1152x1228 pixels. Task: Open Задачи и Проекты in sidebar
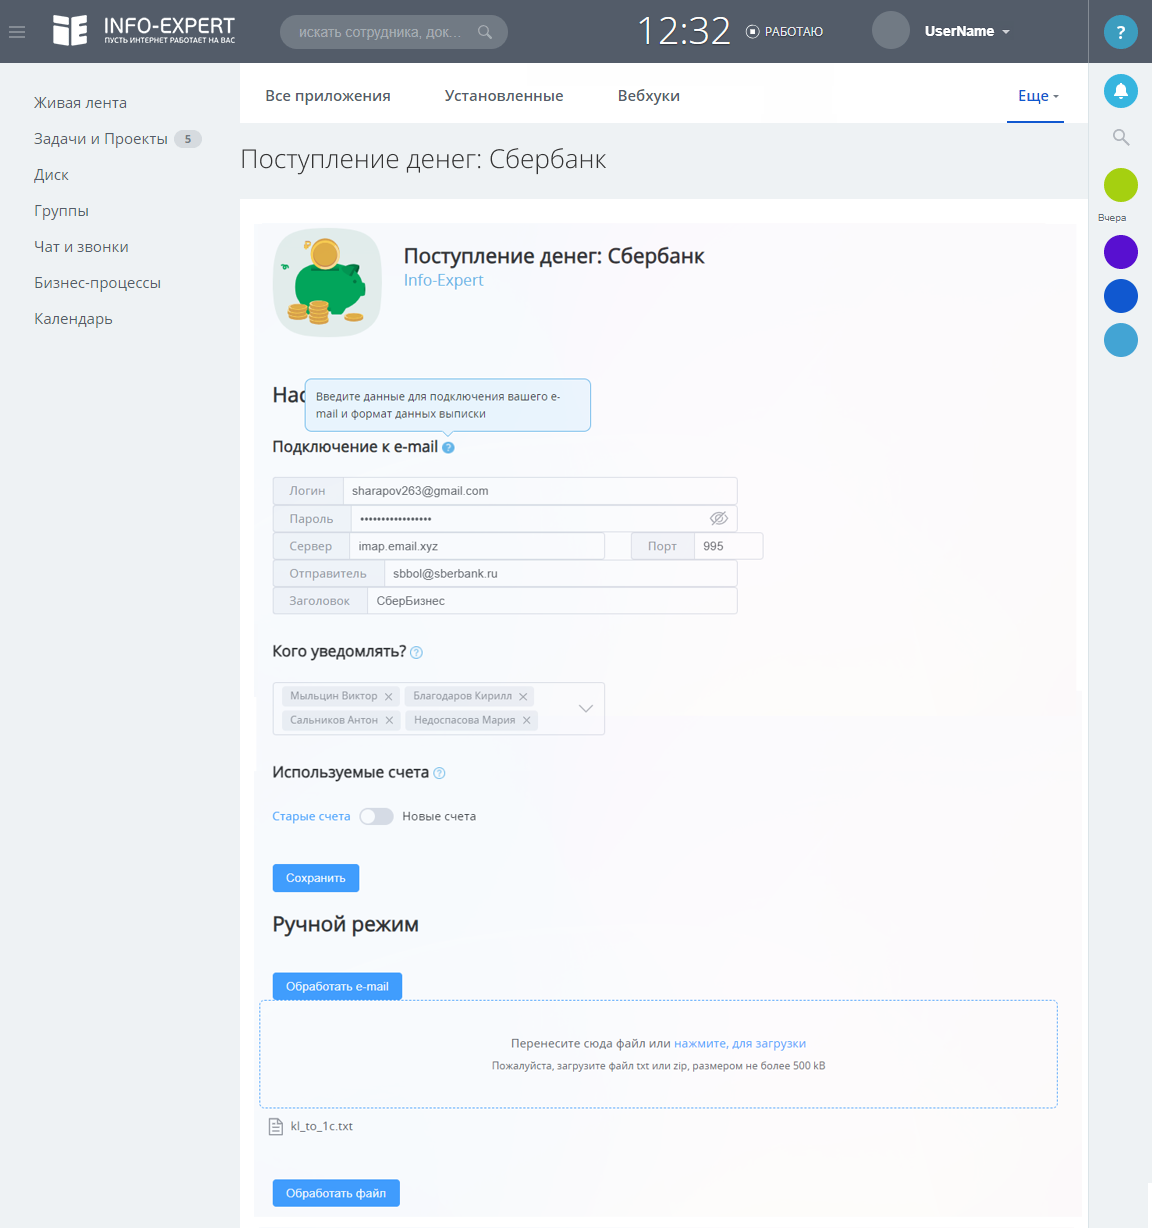click(101, 139)
